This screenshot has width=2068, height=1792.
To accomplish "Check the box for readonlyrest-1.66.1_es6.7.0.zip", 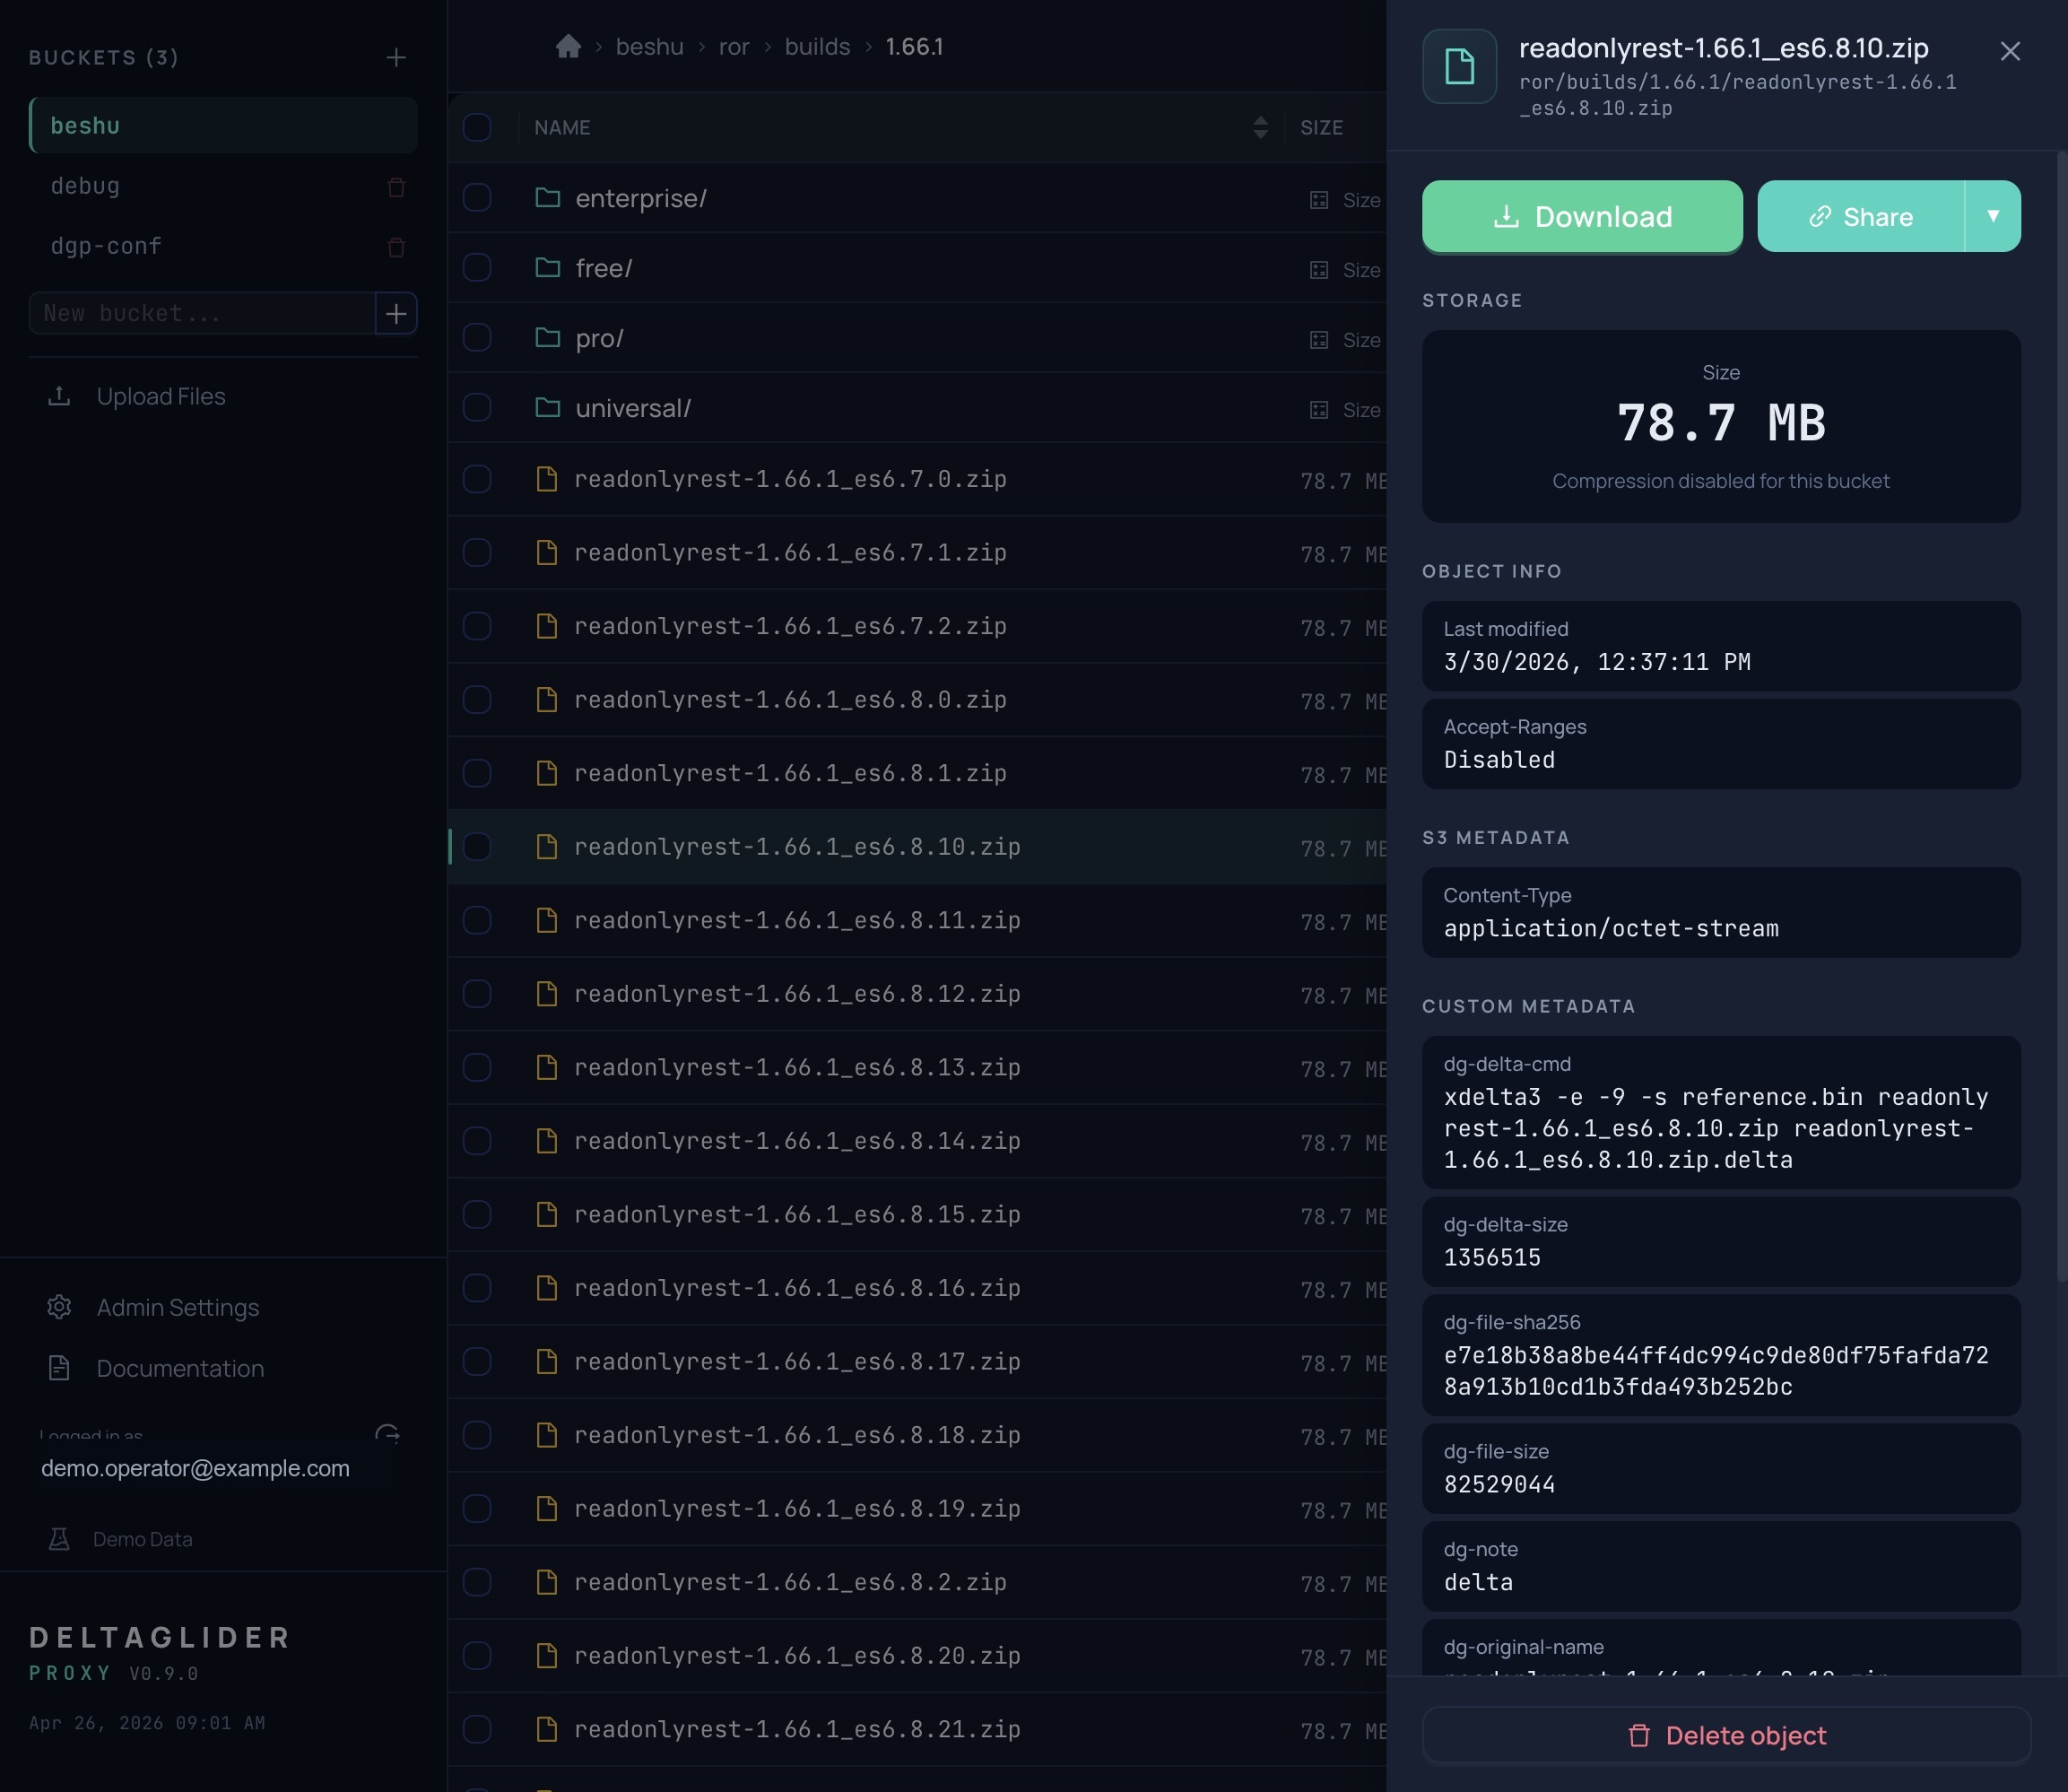I will coord(477,480).
